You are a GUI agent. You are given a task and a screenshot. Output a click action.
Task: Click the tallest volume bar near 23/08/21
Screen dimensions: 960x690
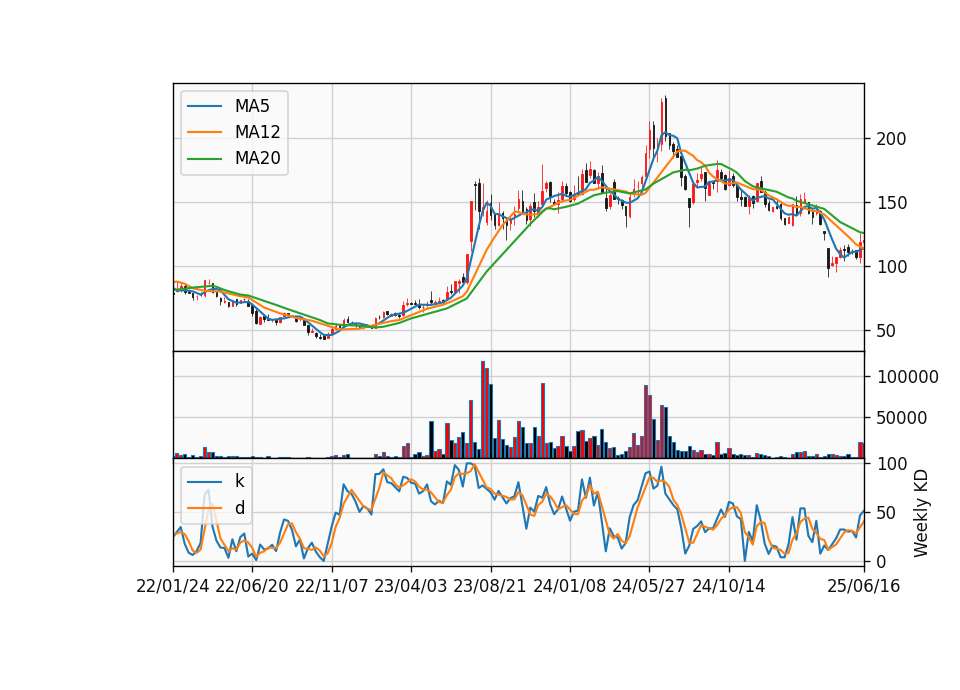click(x=483, y=410)
